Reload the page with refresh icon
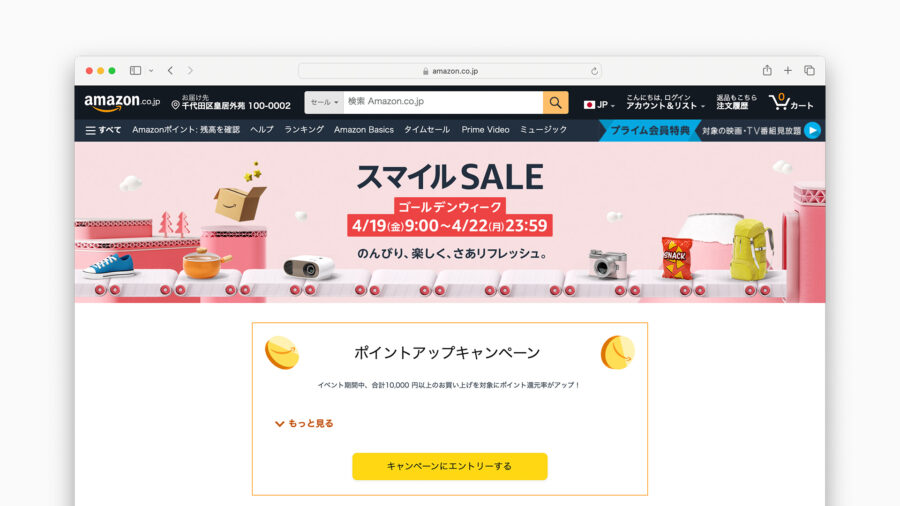The height and width of the screenshot is (506, 900). (x=594, y=71)
